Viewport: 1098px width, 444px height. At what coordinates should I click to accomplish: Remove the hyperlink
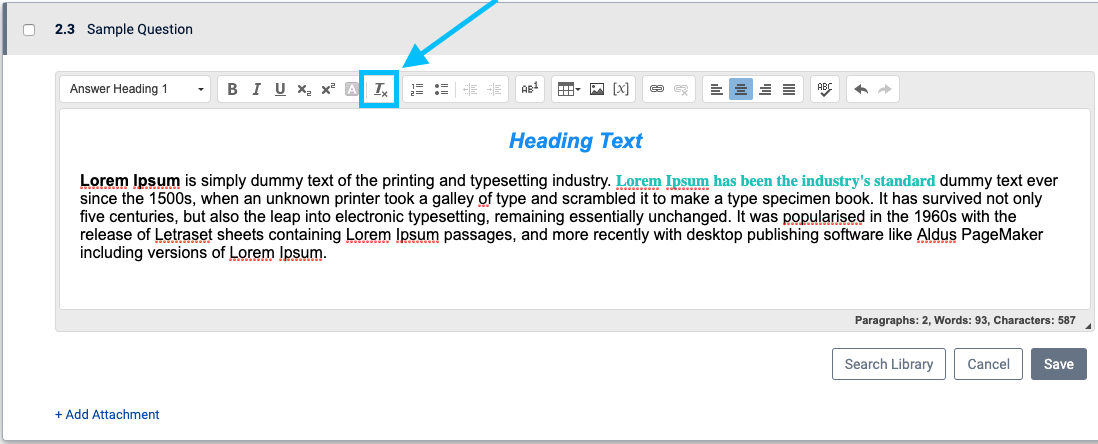(681, 89)
